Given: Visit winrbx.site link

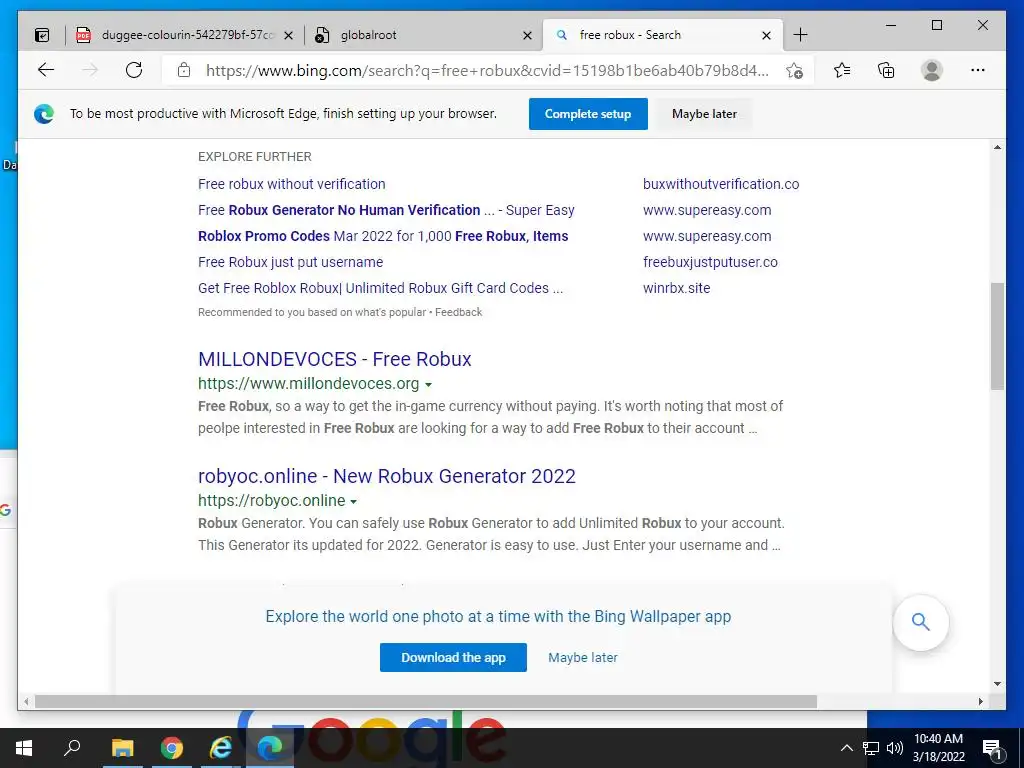Looking at the screenshot, I should (x=676, y=288).
